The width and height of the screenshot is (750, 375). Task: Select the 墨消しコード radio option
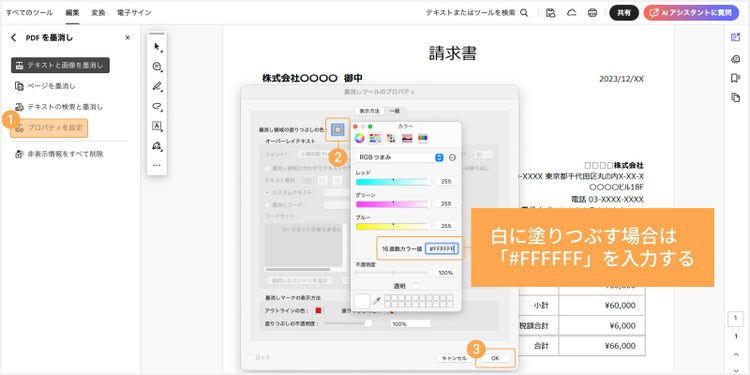(267, 205)
